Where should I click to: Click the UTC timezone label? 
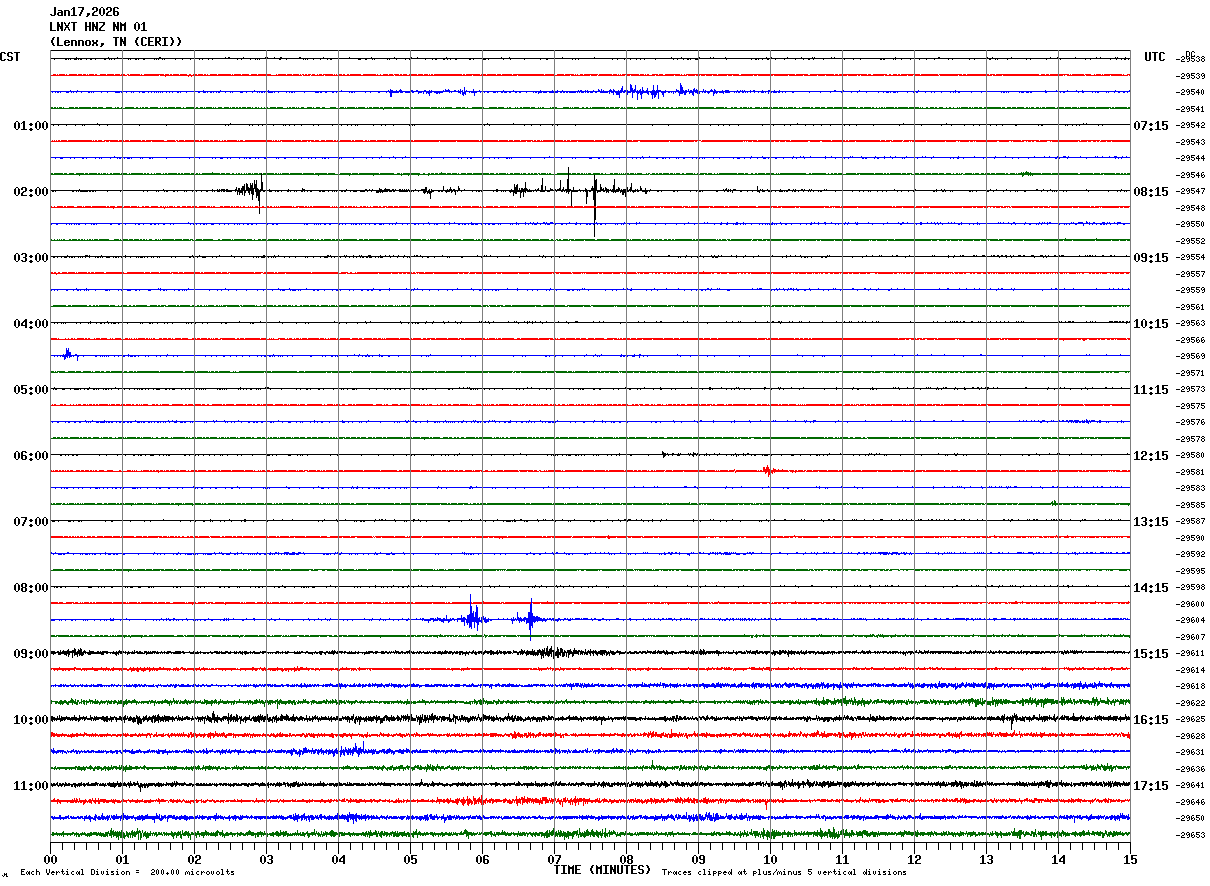pos(1155,57)
